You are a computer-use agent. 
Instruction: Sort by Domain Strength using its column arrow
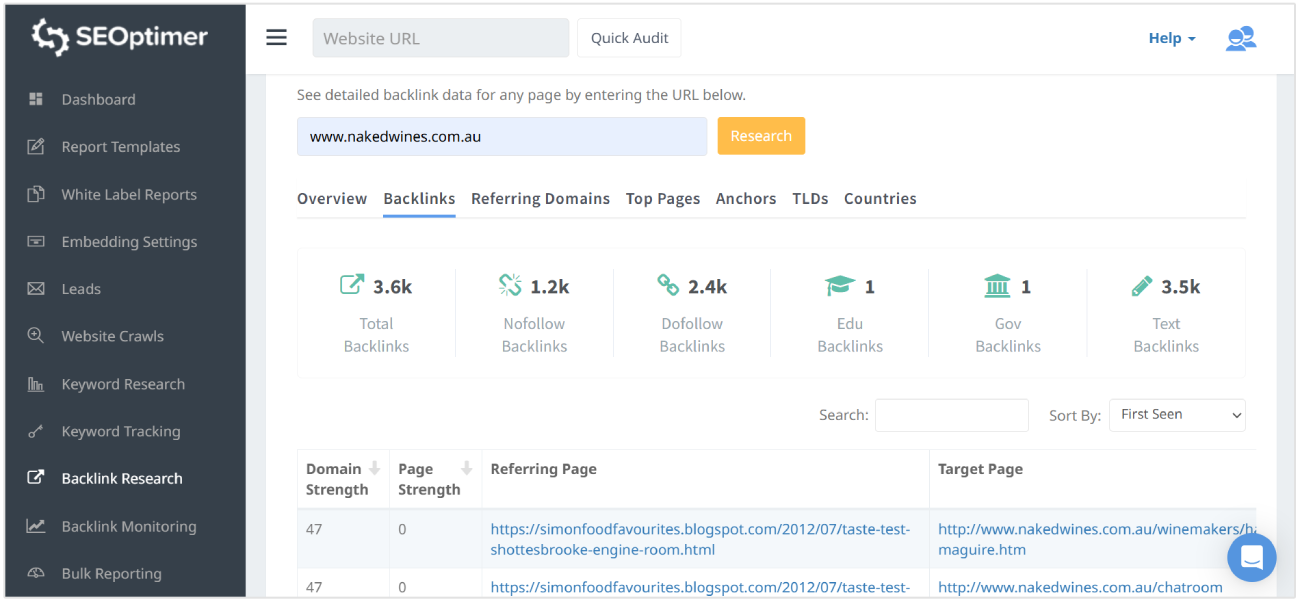[x=374, y=468]
